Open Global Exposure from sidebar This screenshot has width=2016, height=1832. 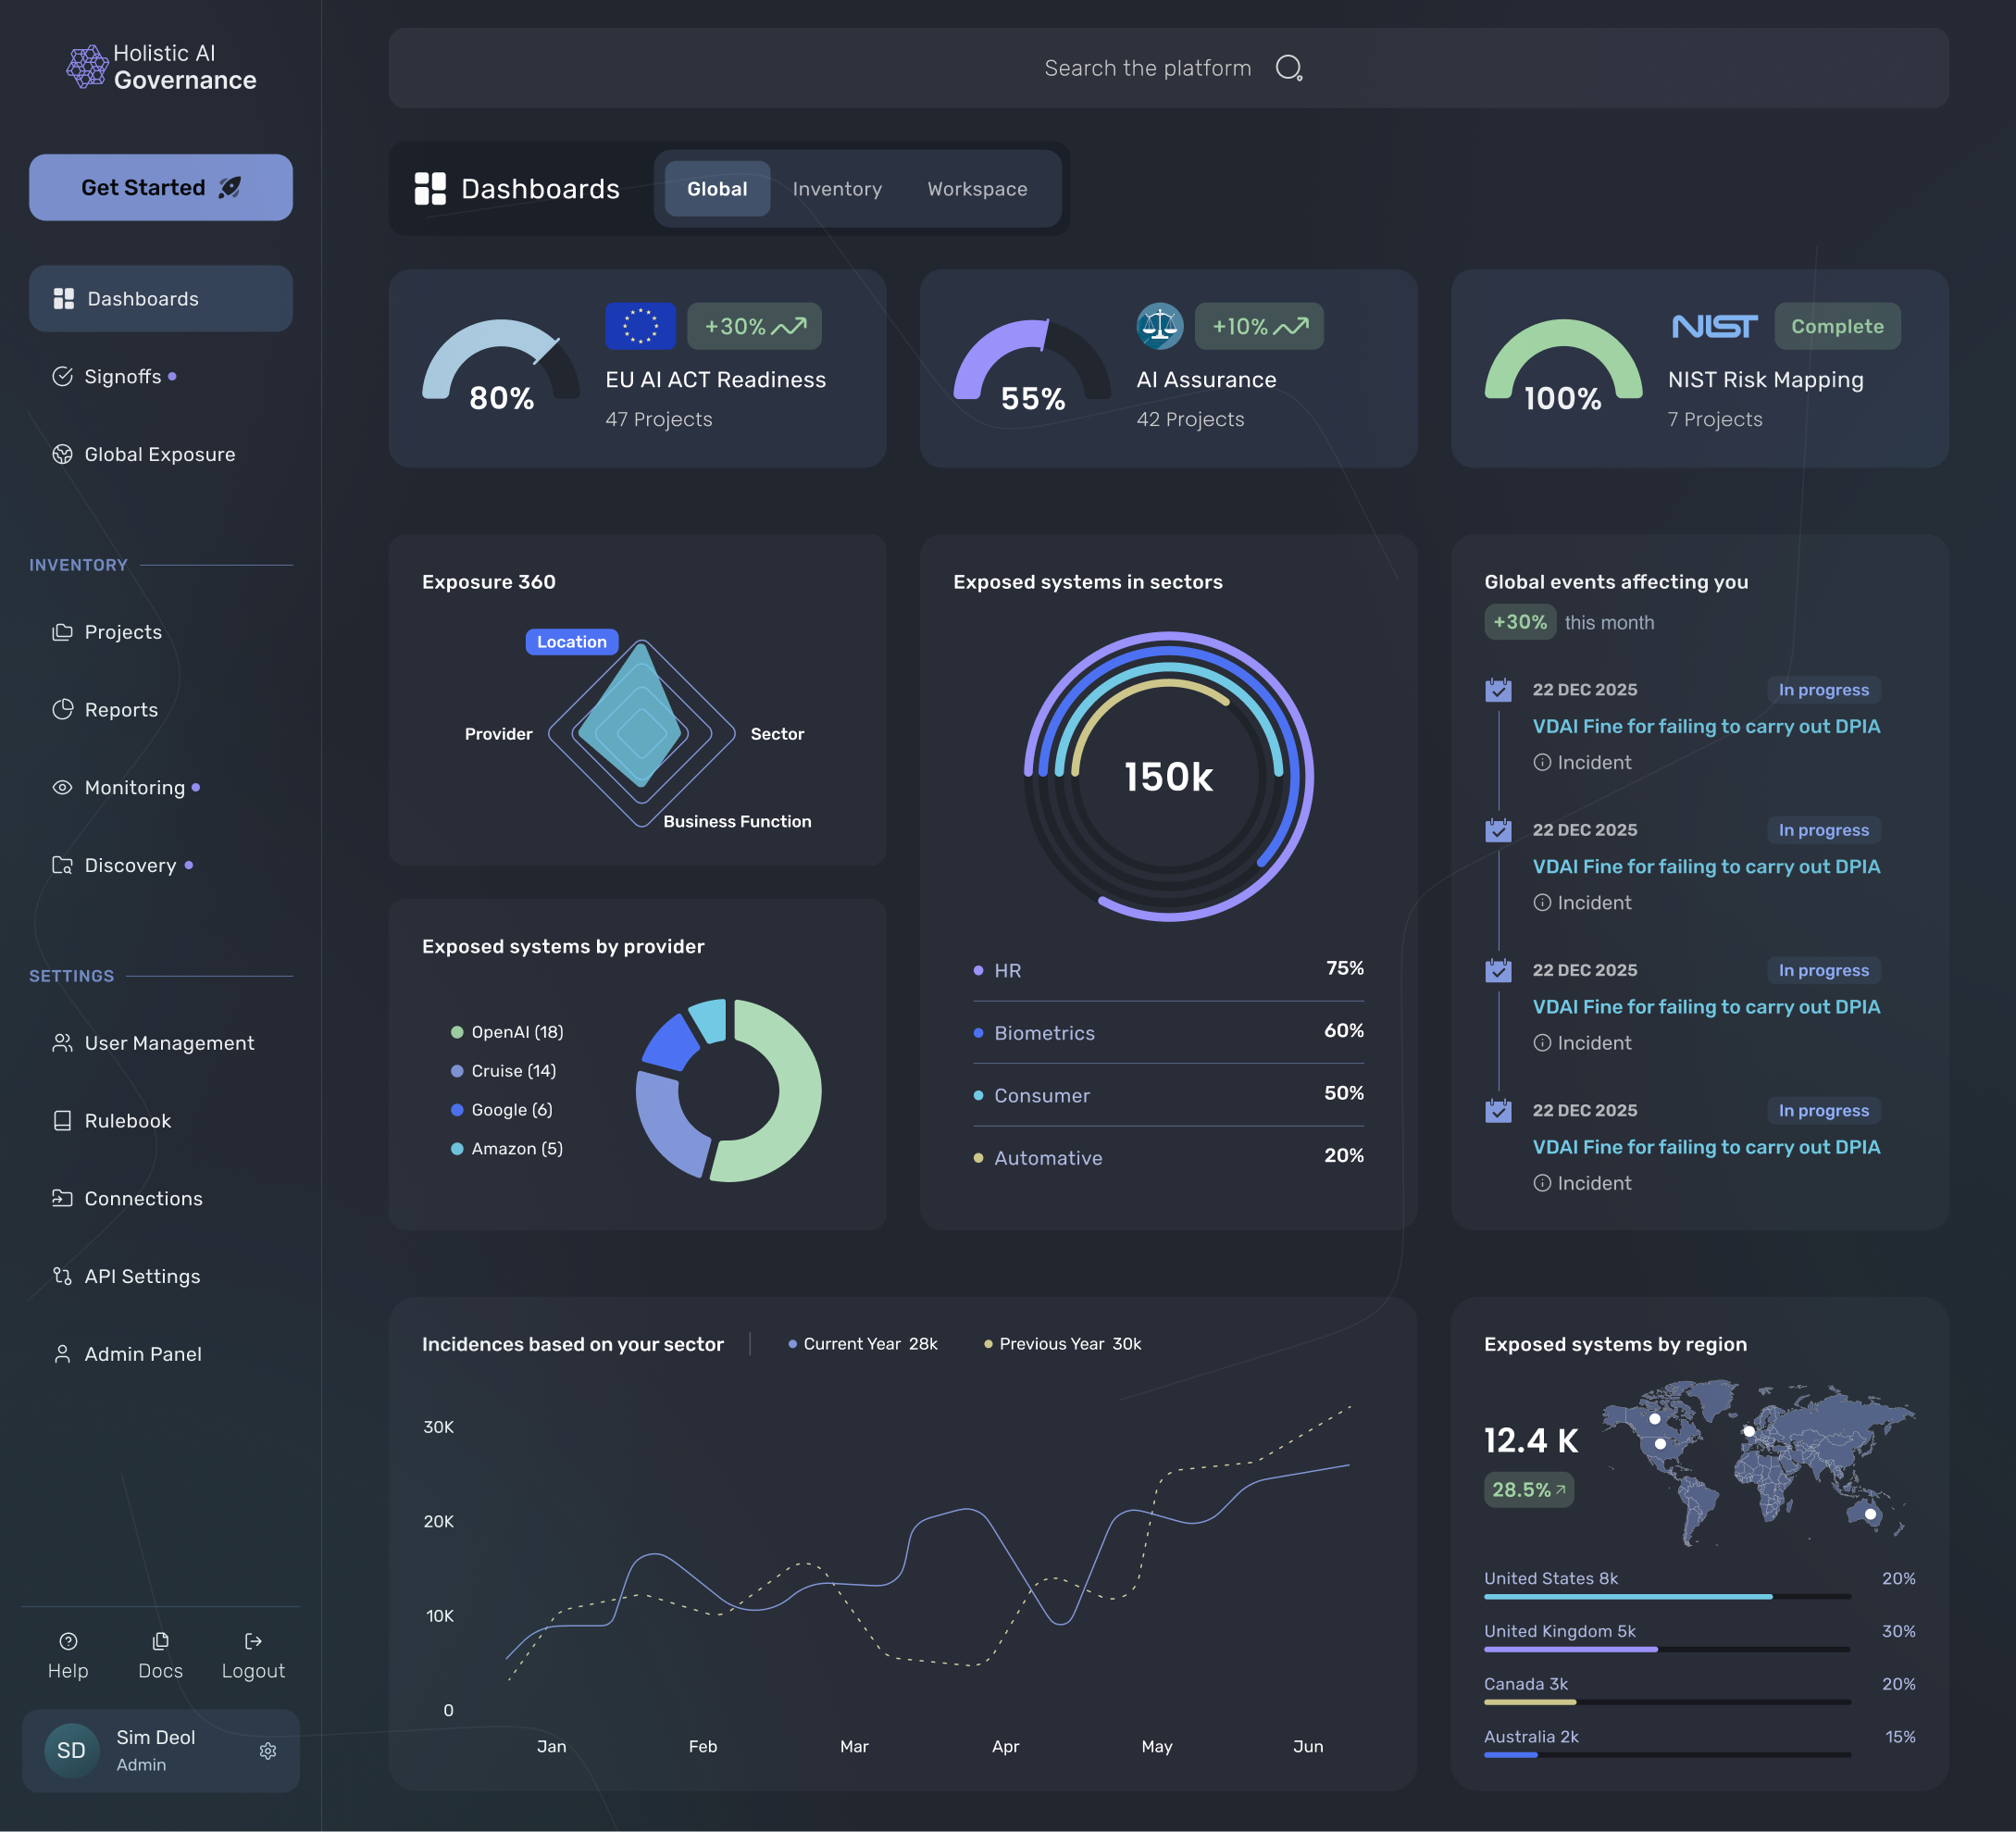(160, 454)
